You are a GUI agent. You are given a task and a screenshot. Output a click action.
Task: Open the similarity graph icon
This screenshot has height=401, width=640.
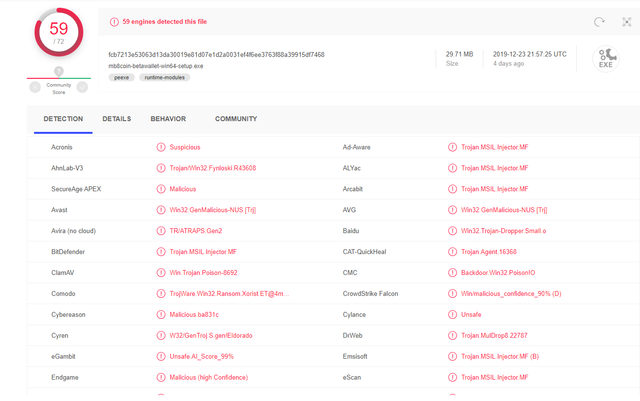coord(627,22)
